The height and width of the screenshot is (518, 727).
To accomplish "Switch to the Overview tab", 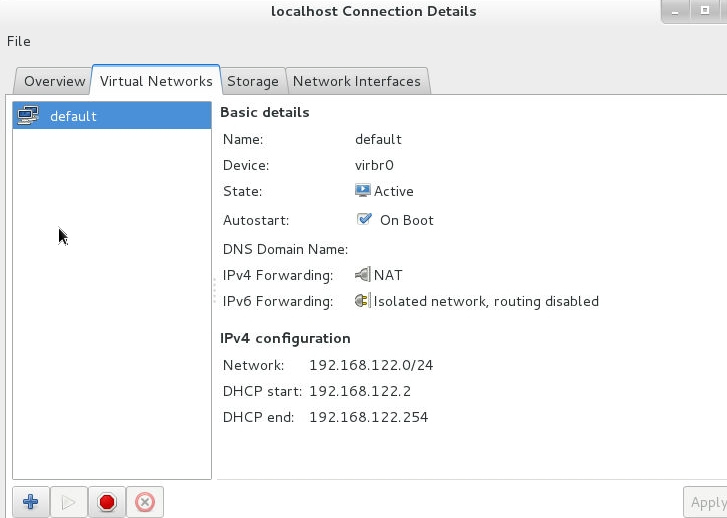I will (x=54, y=81).
